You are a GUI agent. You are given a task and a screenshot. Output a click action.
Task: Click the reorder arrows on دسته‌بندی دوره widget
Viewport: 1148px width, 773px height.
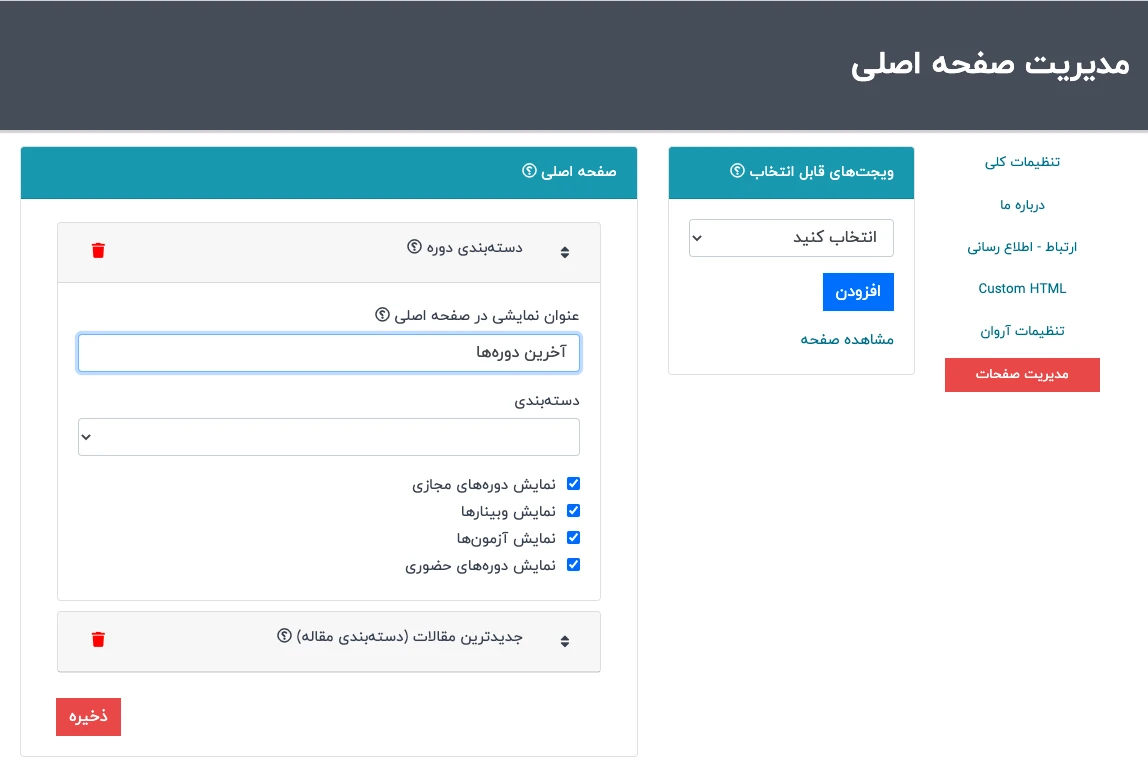(565, 253)
